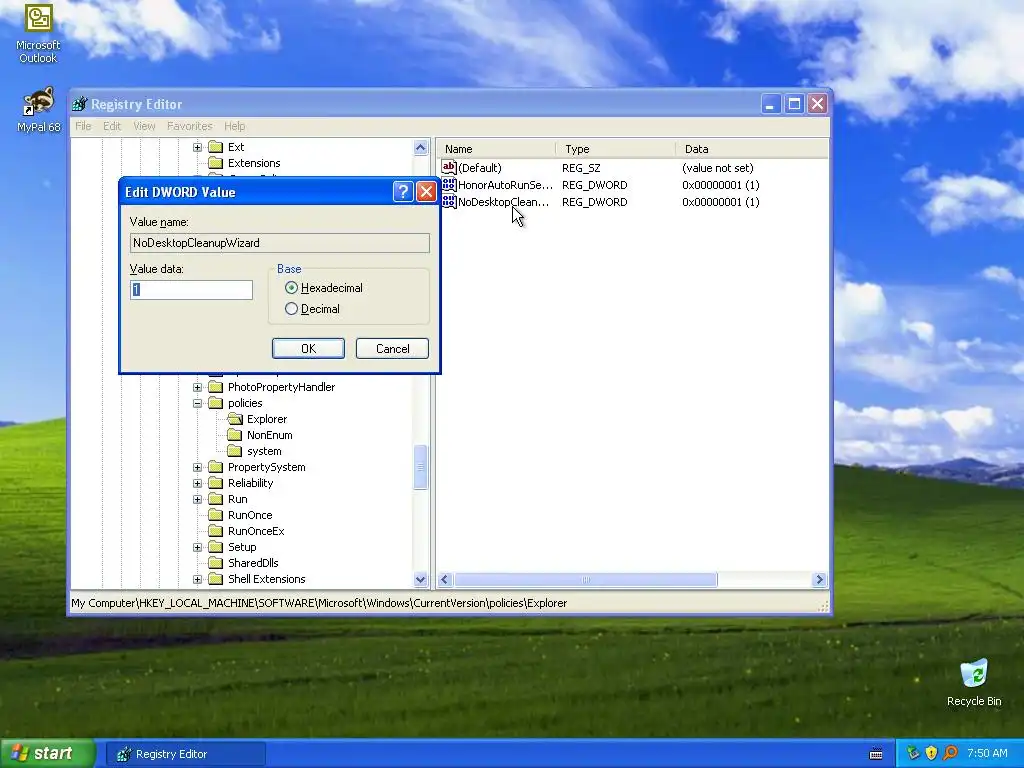
Task: Open the dialog's help question-mark button
Action: pos(403,191)
